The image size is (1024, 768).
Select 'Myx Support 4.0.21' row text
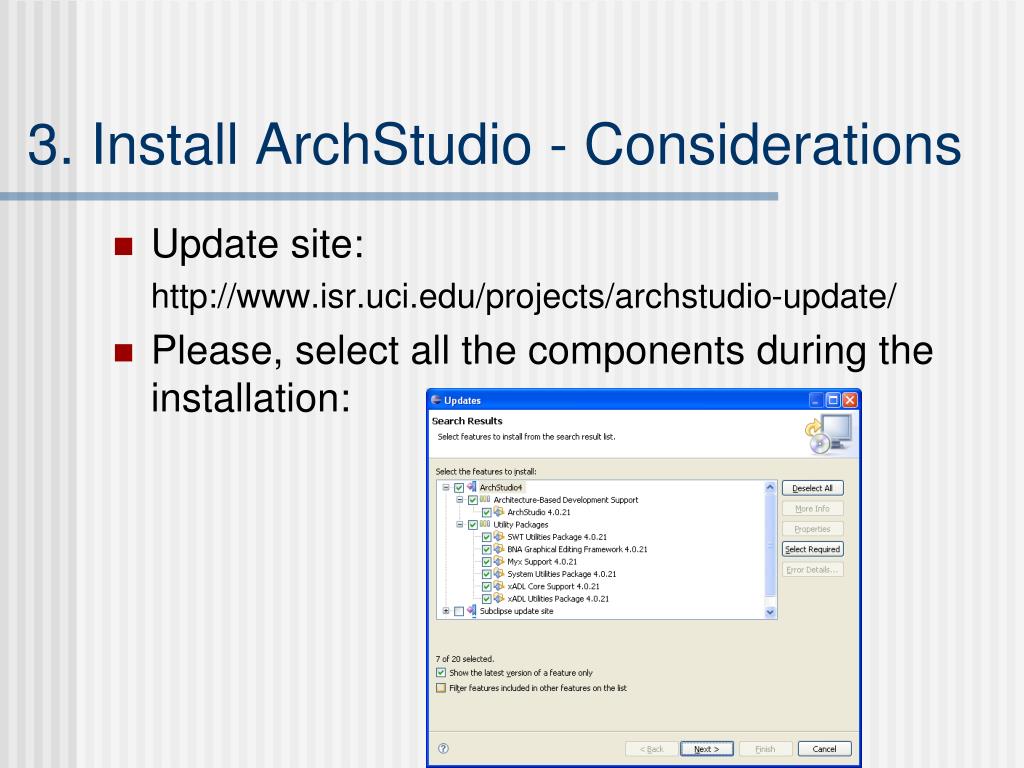tap(542, 562)
